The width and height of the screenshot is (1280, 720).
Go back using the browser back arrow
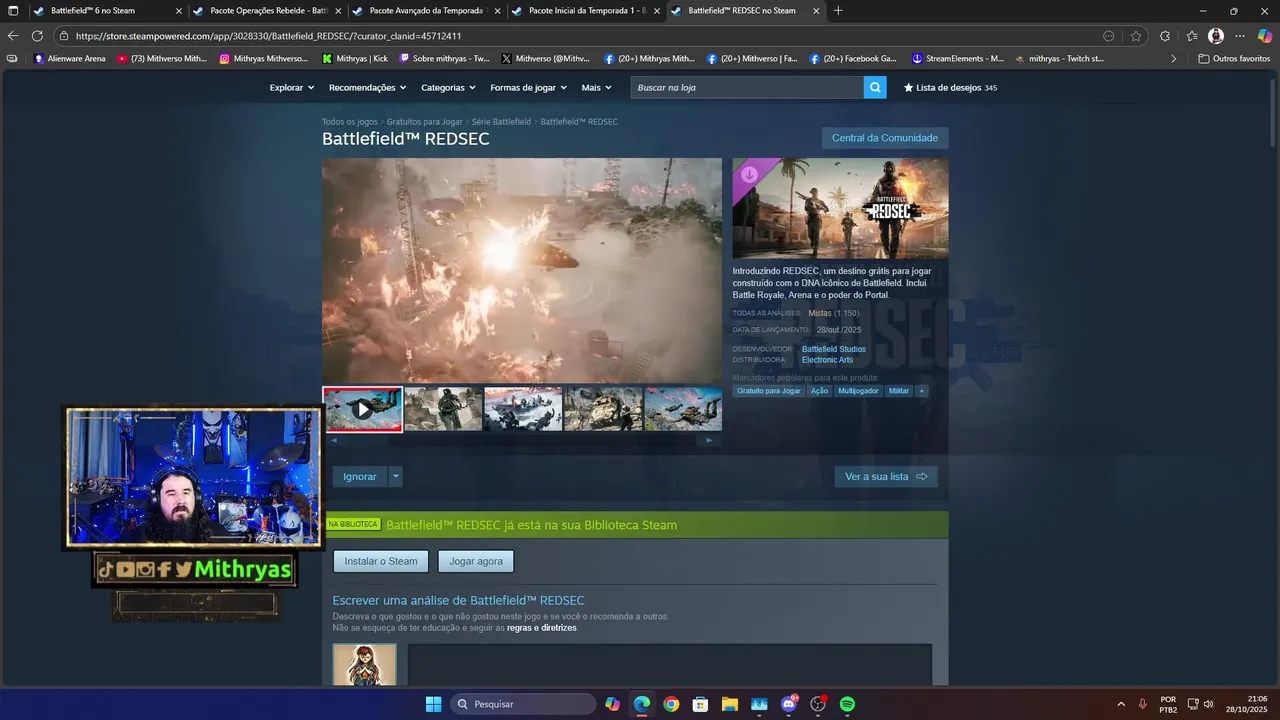(13, 36)
